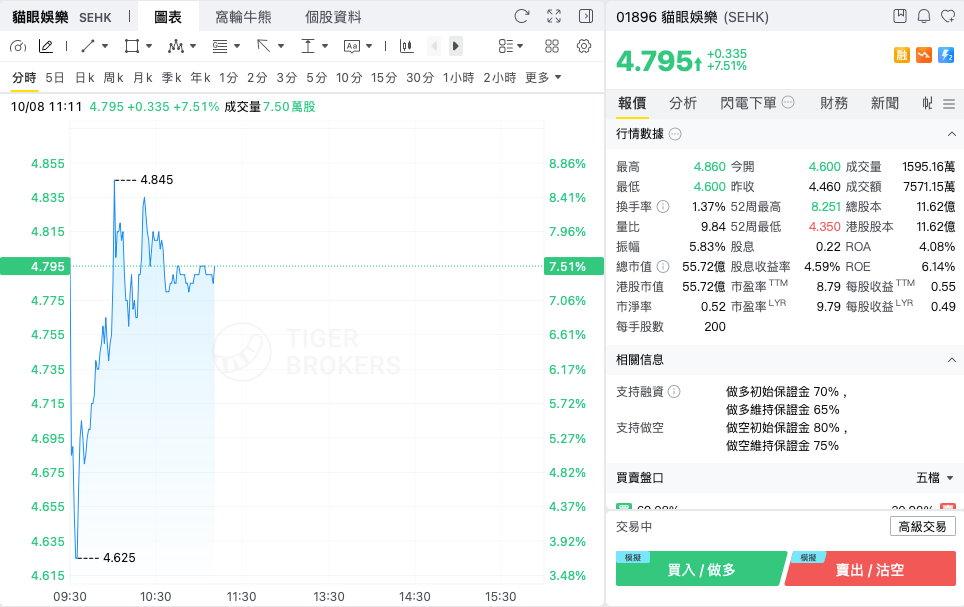Open the 五檔 order book depth dropdown

[934, 478]
